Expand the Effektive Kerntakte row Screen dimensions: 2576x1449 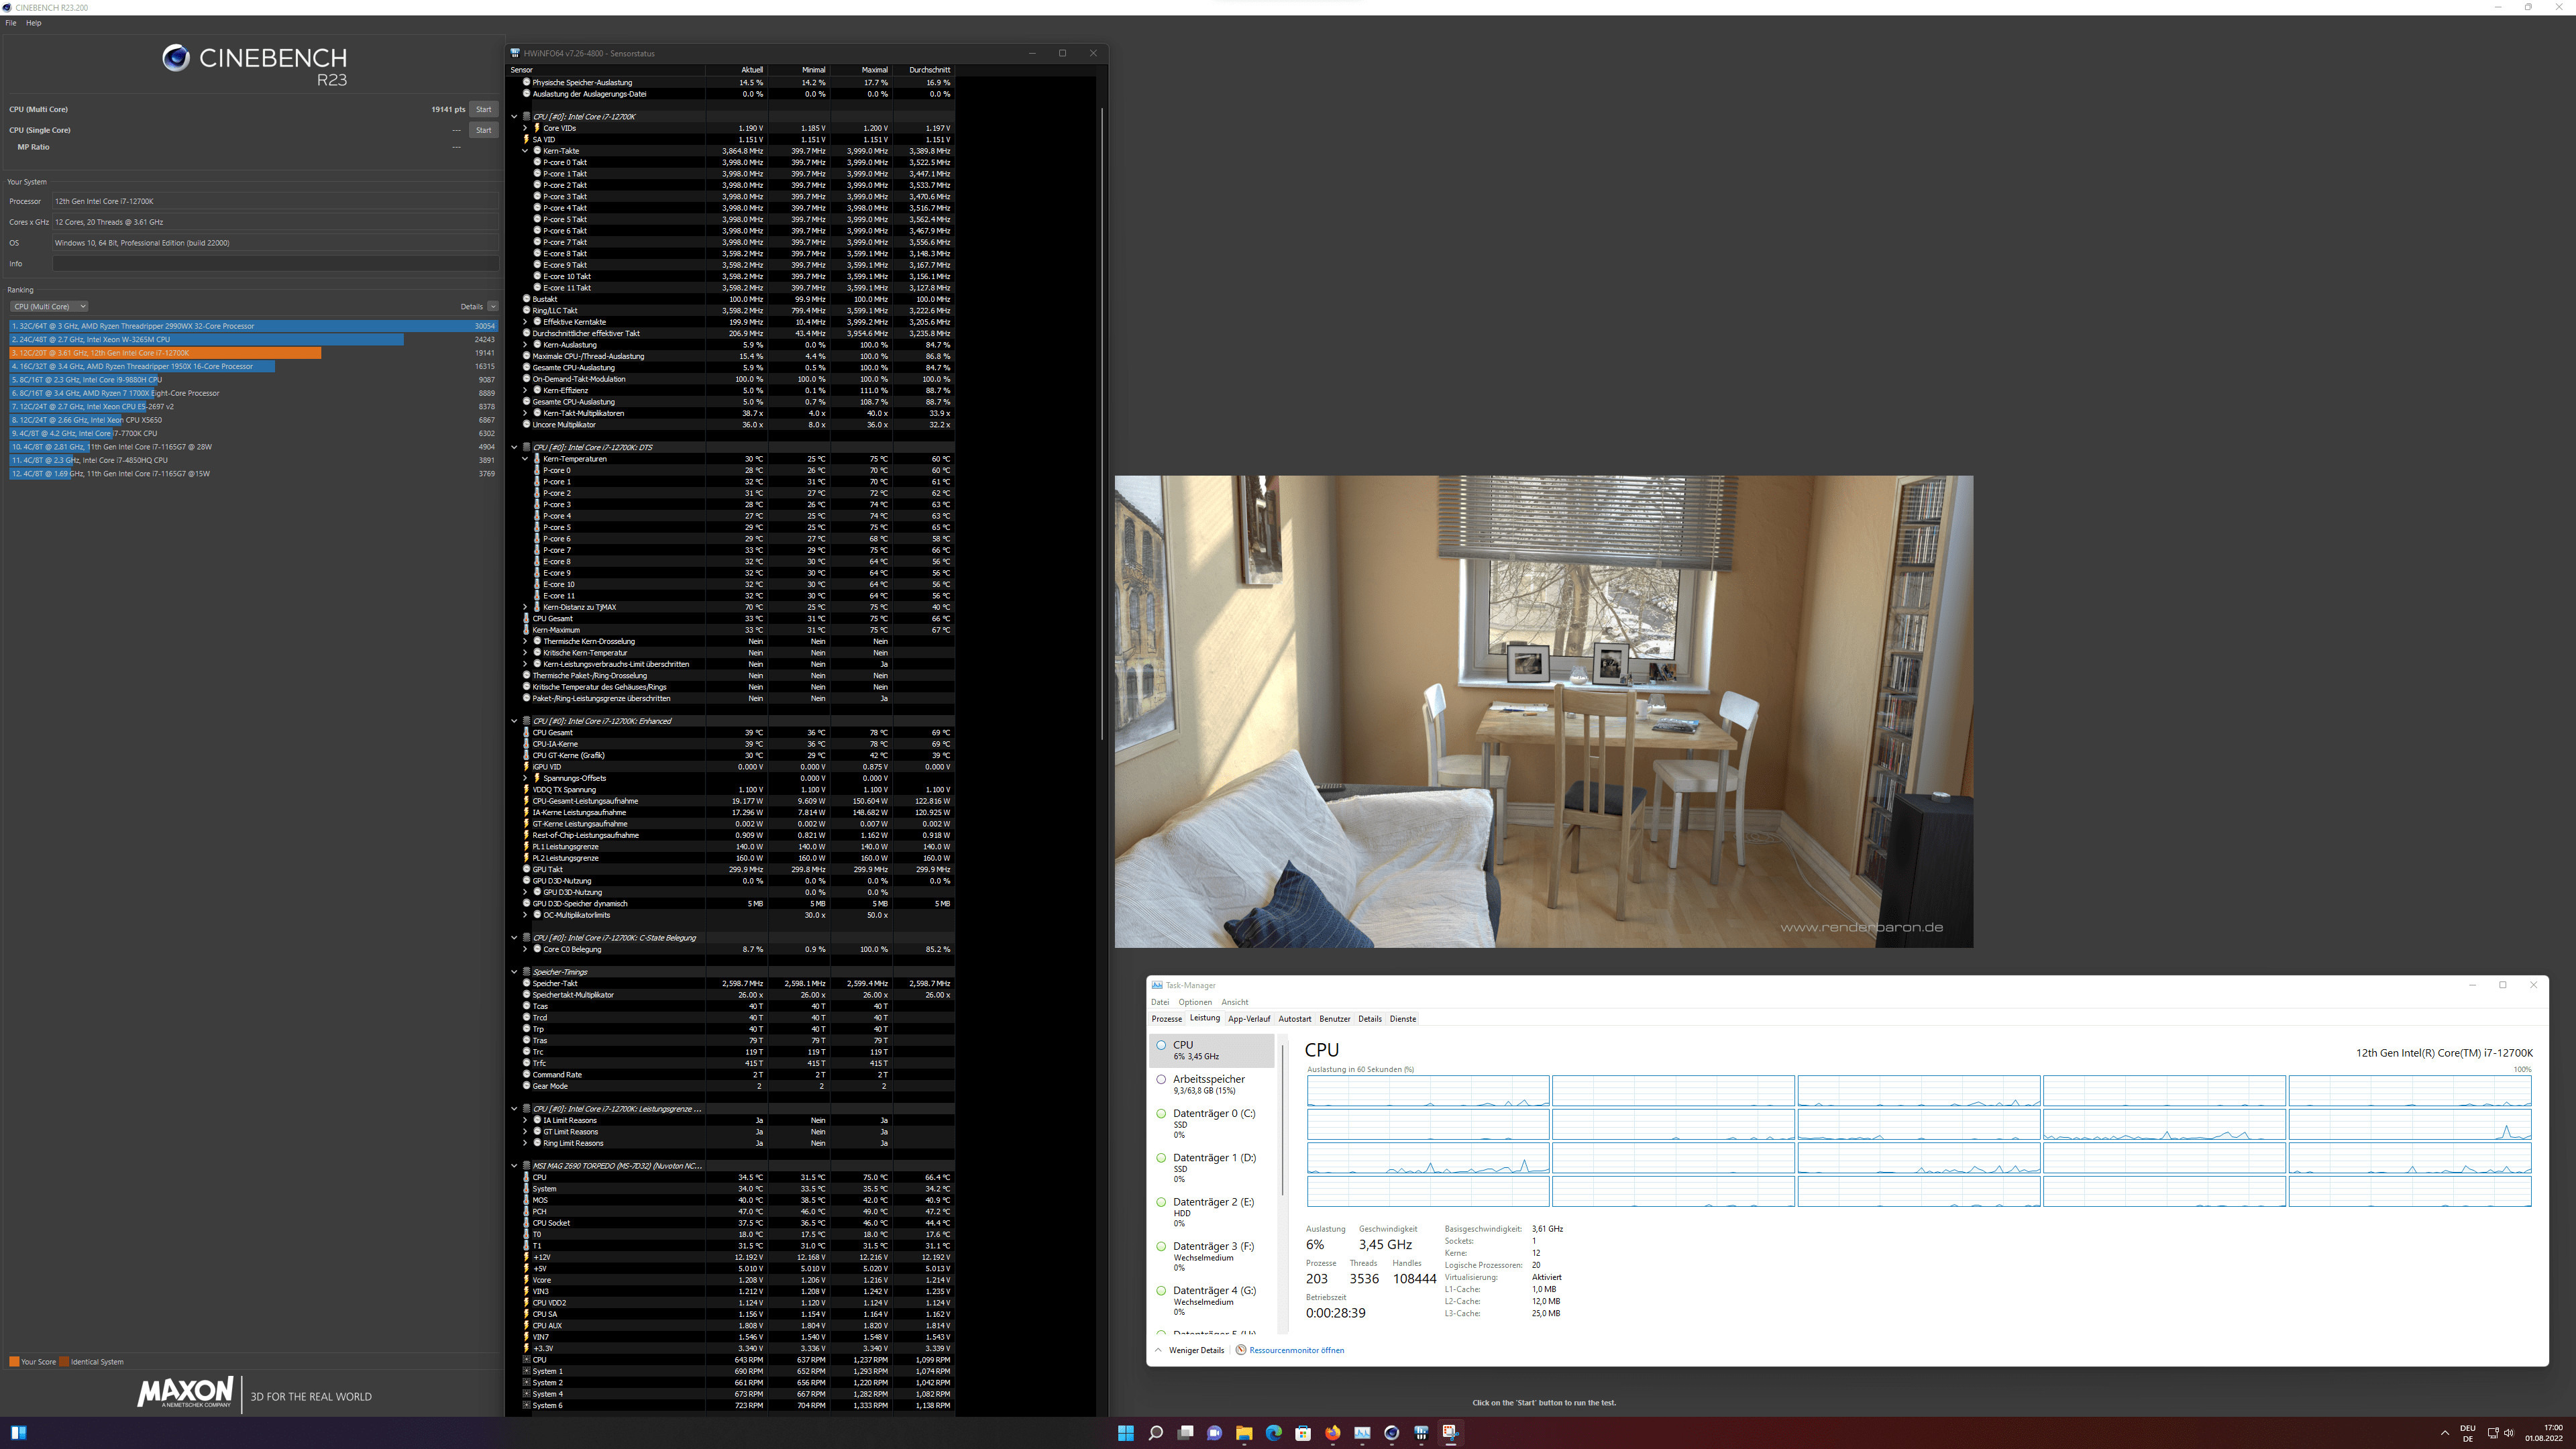click(525, 322)
